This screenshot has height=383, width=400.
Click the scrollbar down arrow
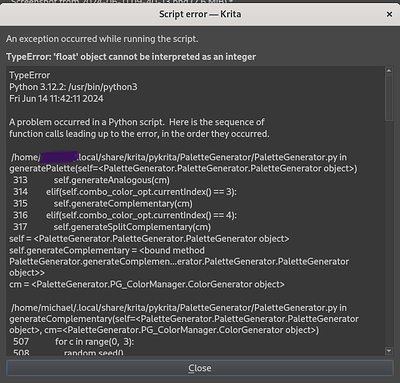389,351
